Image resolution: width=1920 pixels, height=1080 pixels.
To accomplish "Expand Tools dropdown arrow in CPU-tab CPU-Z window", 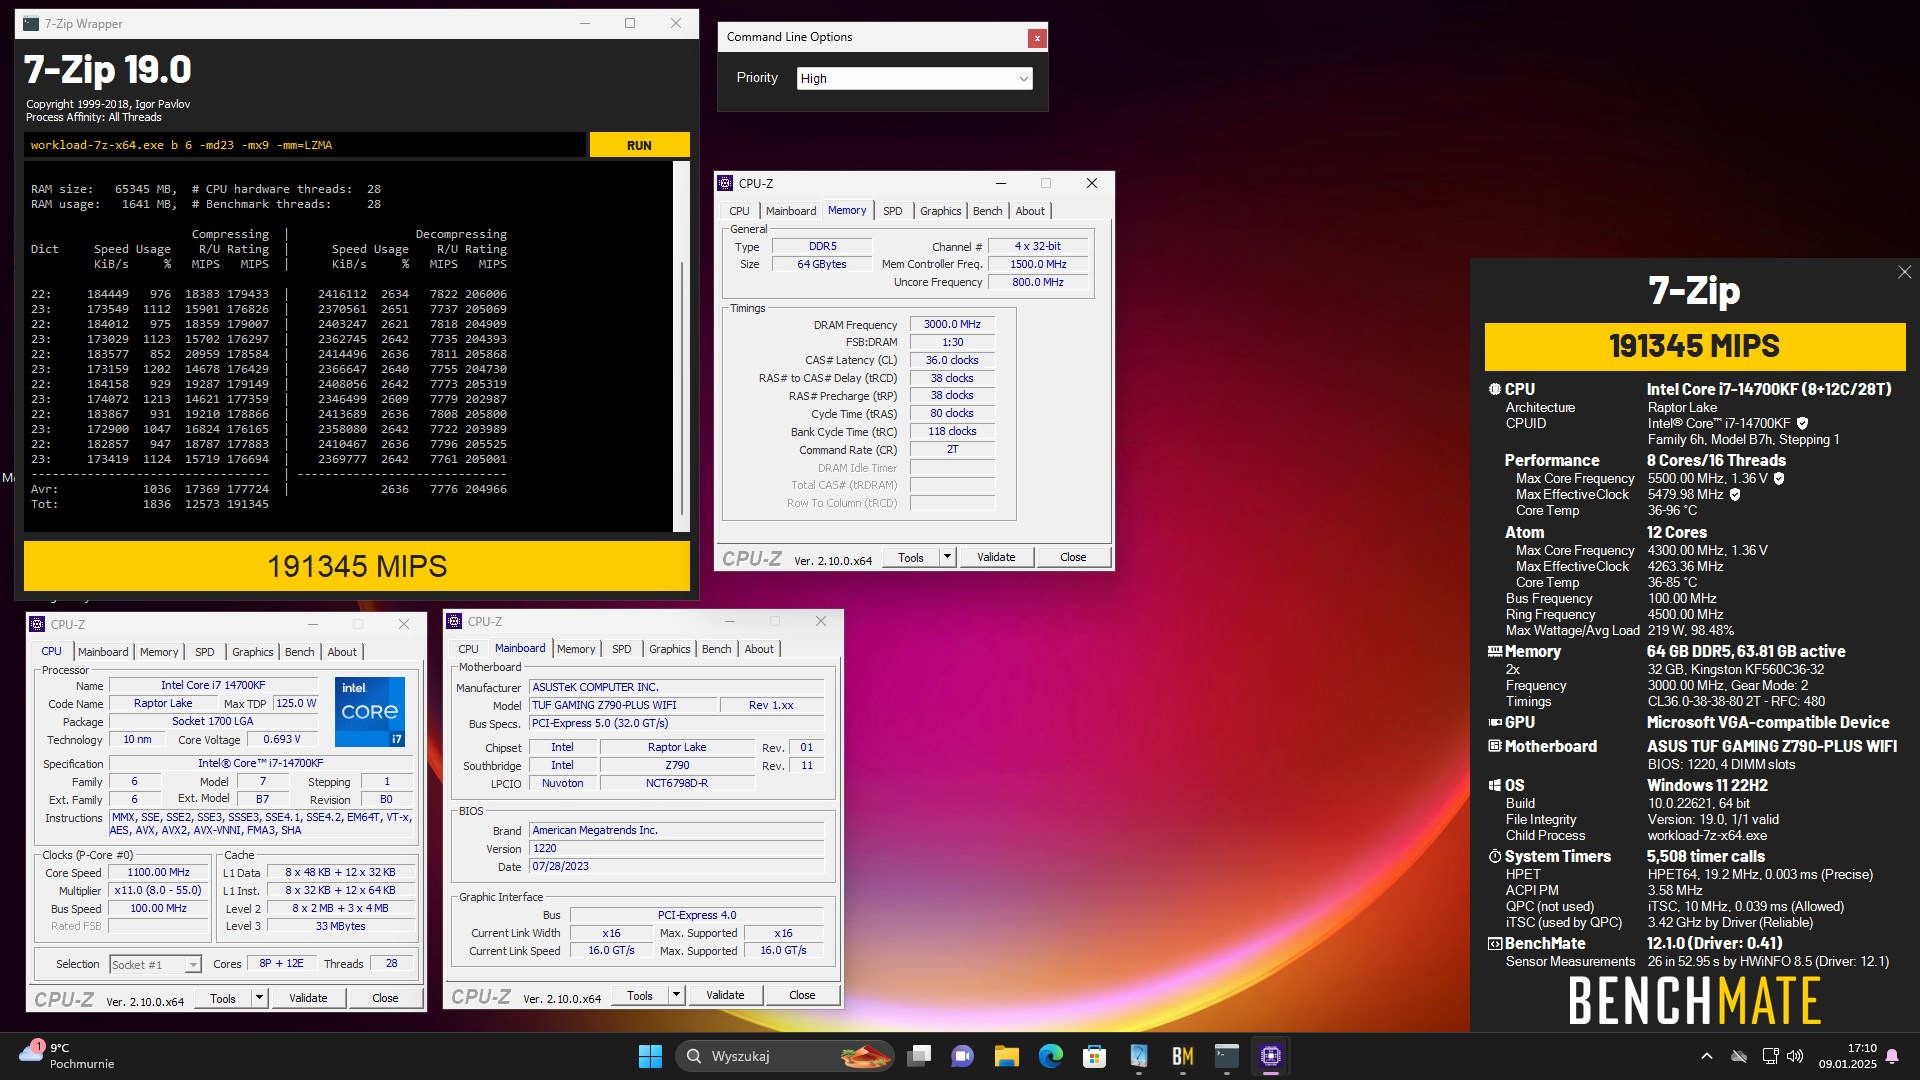I will pyautogui.click(x=259, y=998).
